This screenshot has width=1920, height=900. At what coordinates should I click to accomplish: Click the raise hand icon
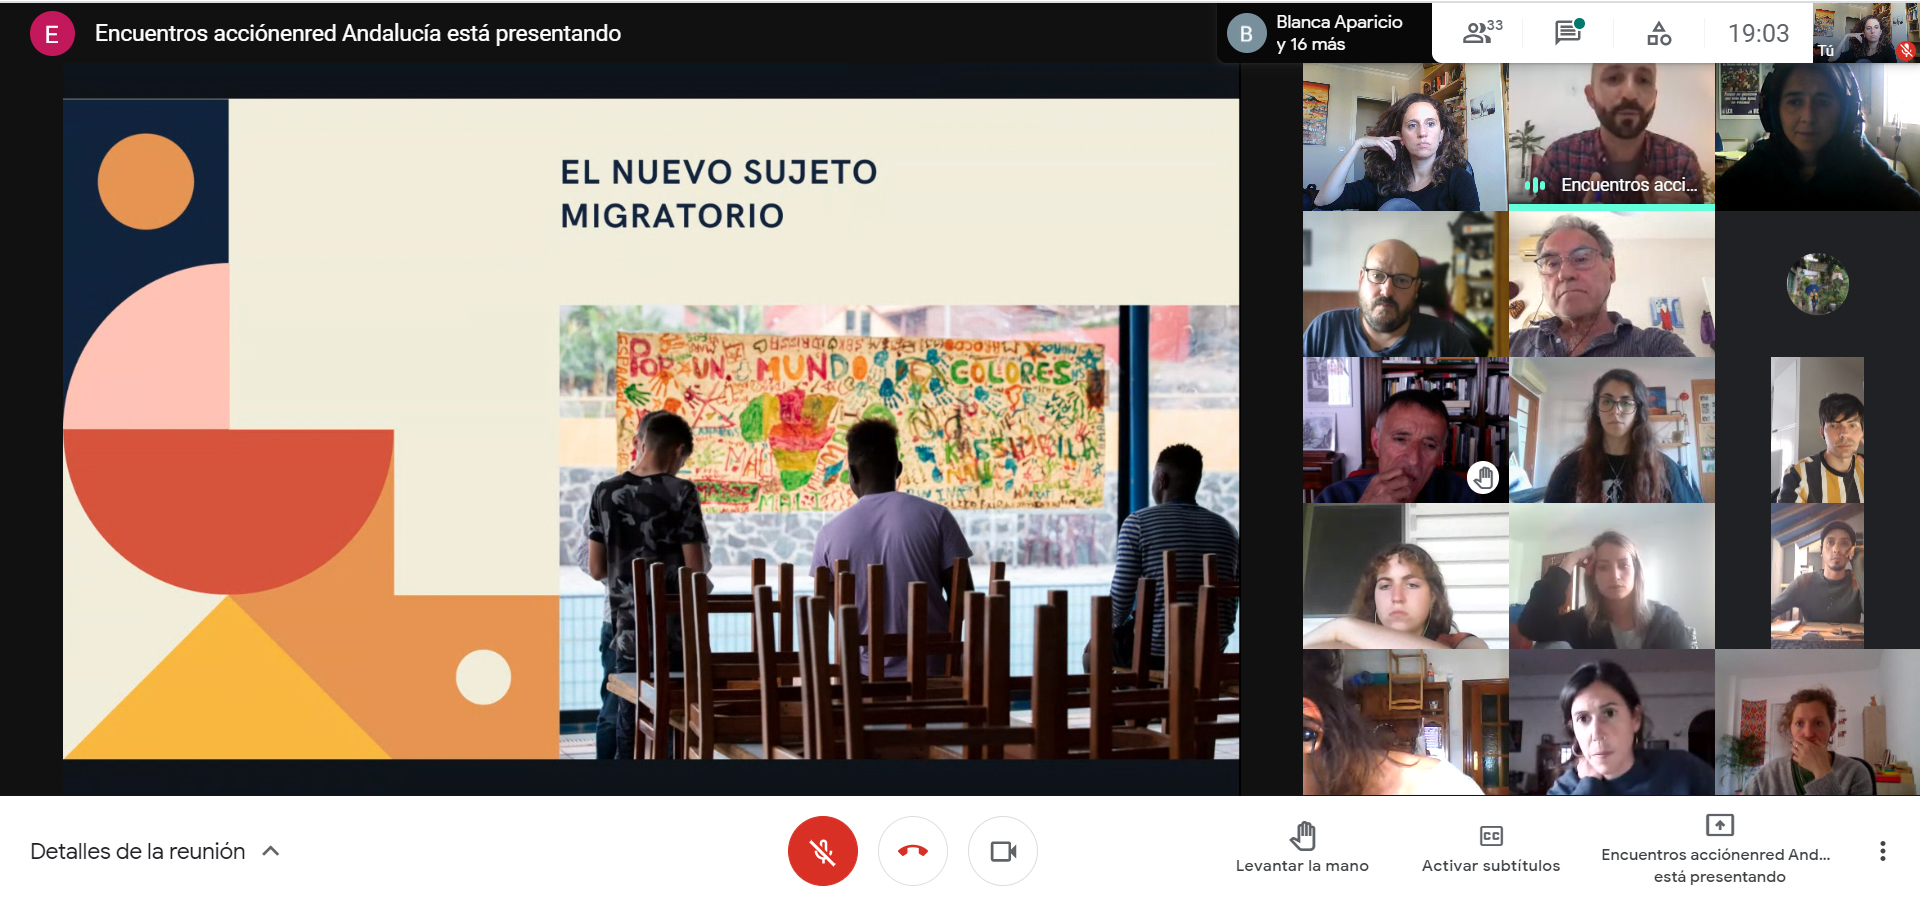[1302, 835]
